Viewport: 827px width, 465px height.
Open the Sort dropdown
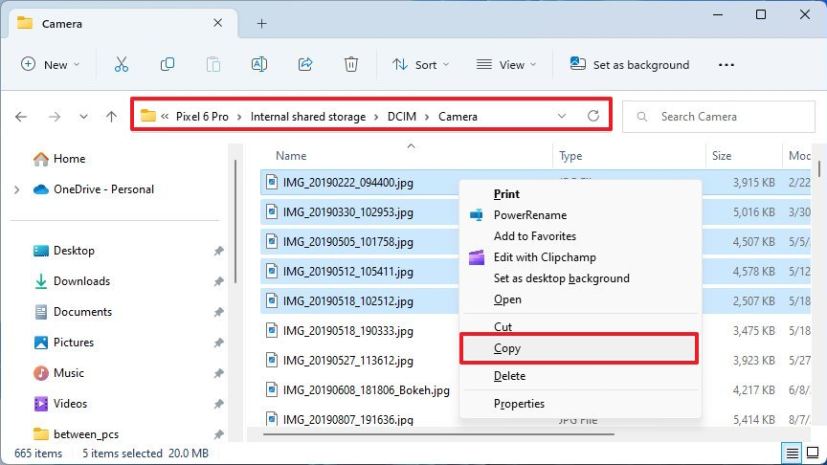[421, 64]
